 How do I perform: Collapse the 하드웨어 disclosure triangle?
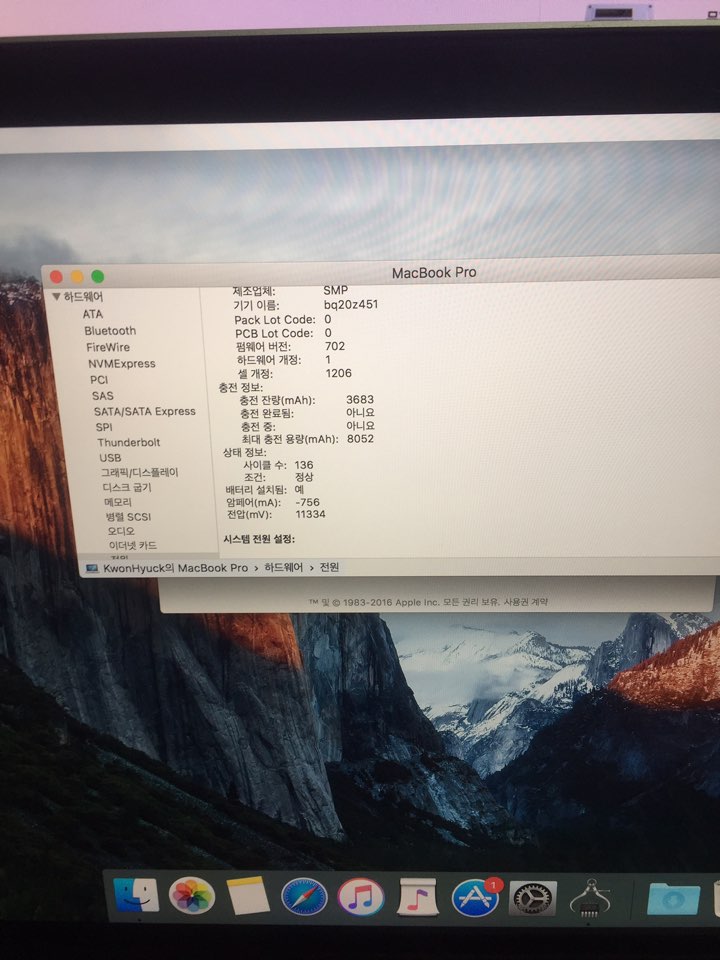coord(57,297)
